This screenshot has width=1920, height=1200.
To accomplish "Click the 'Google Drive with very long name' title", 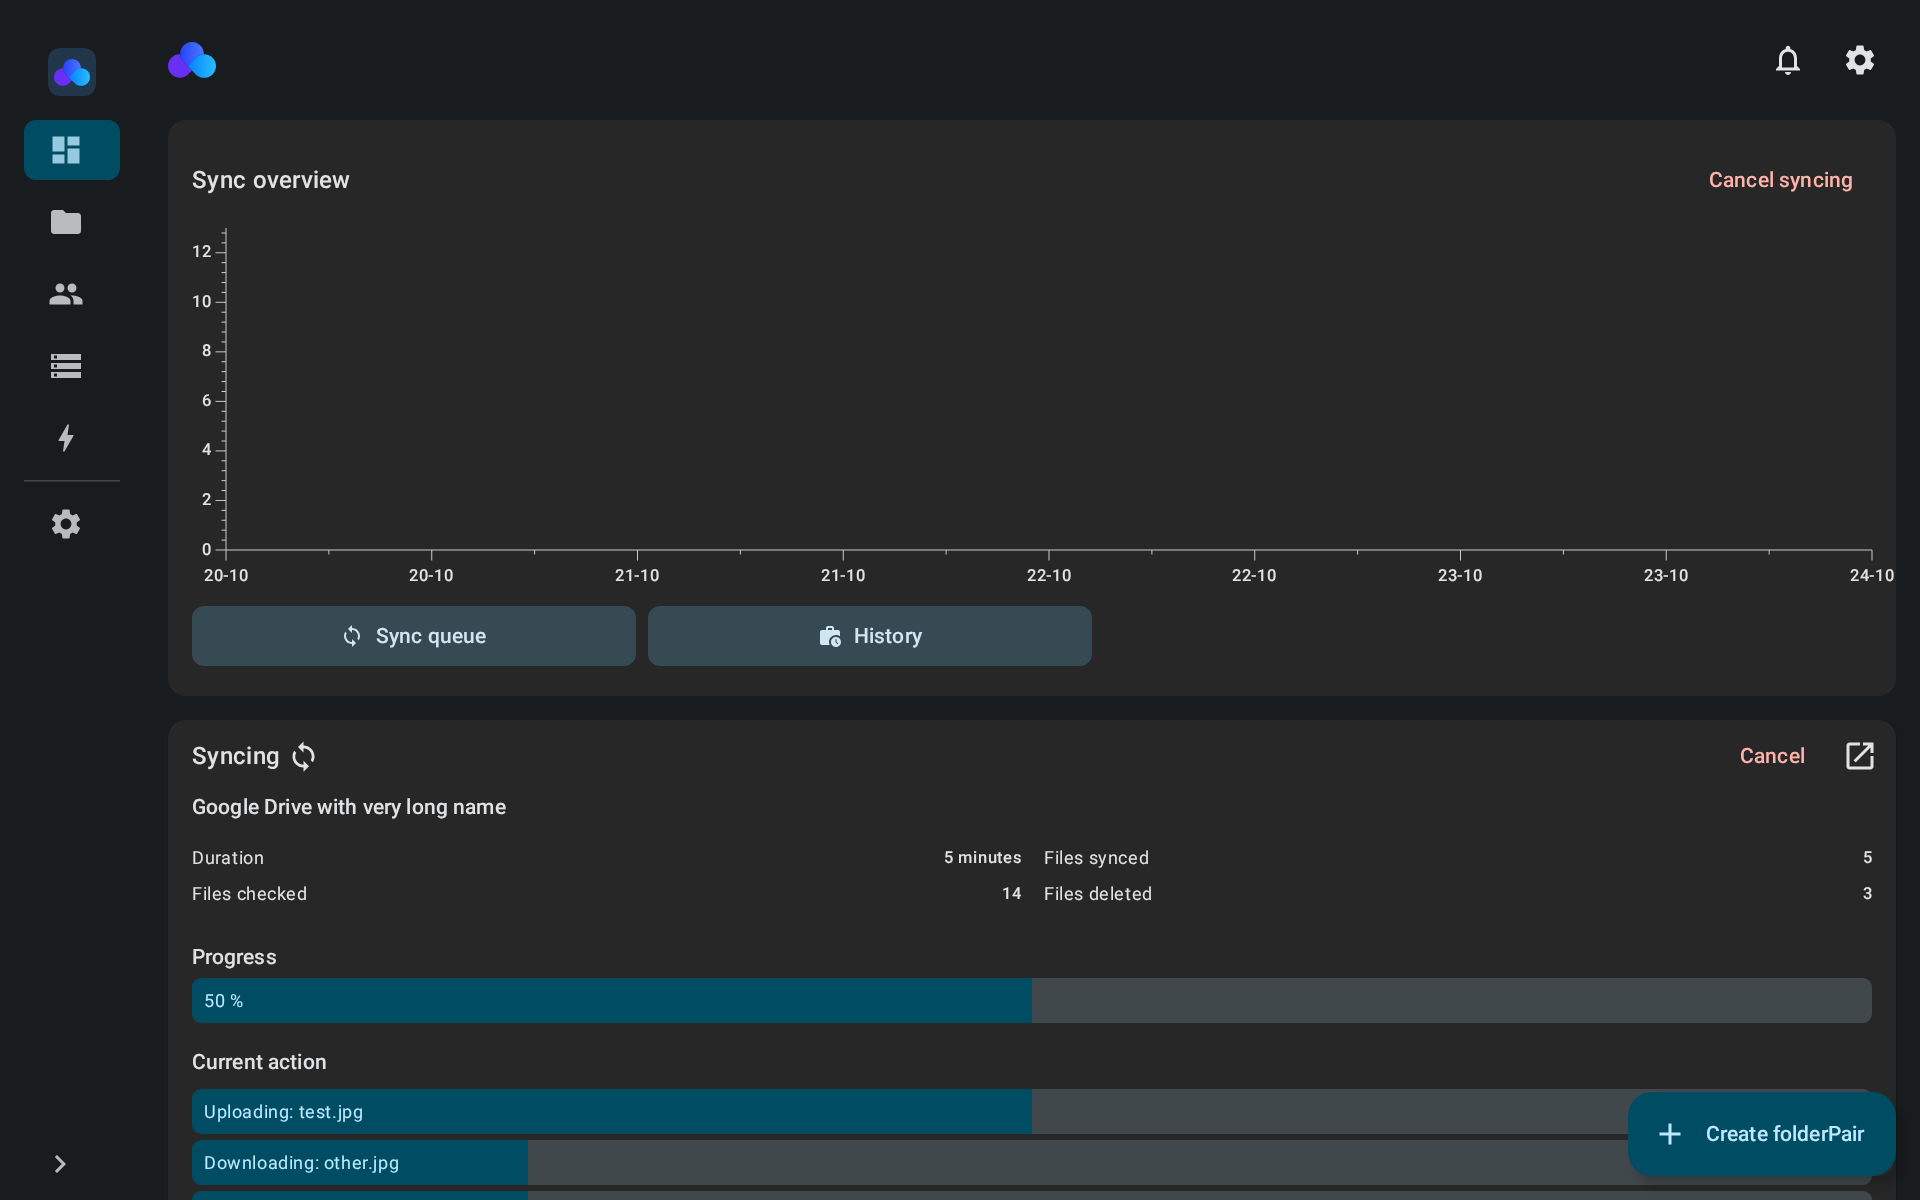I will (349, 807).
